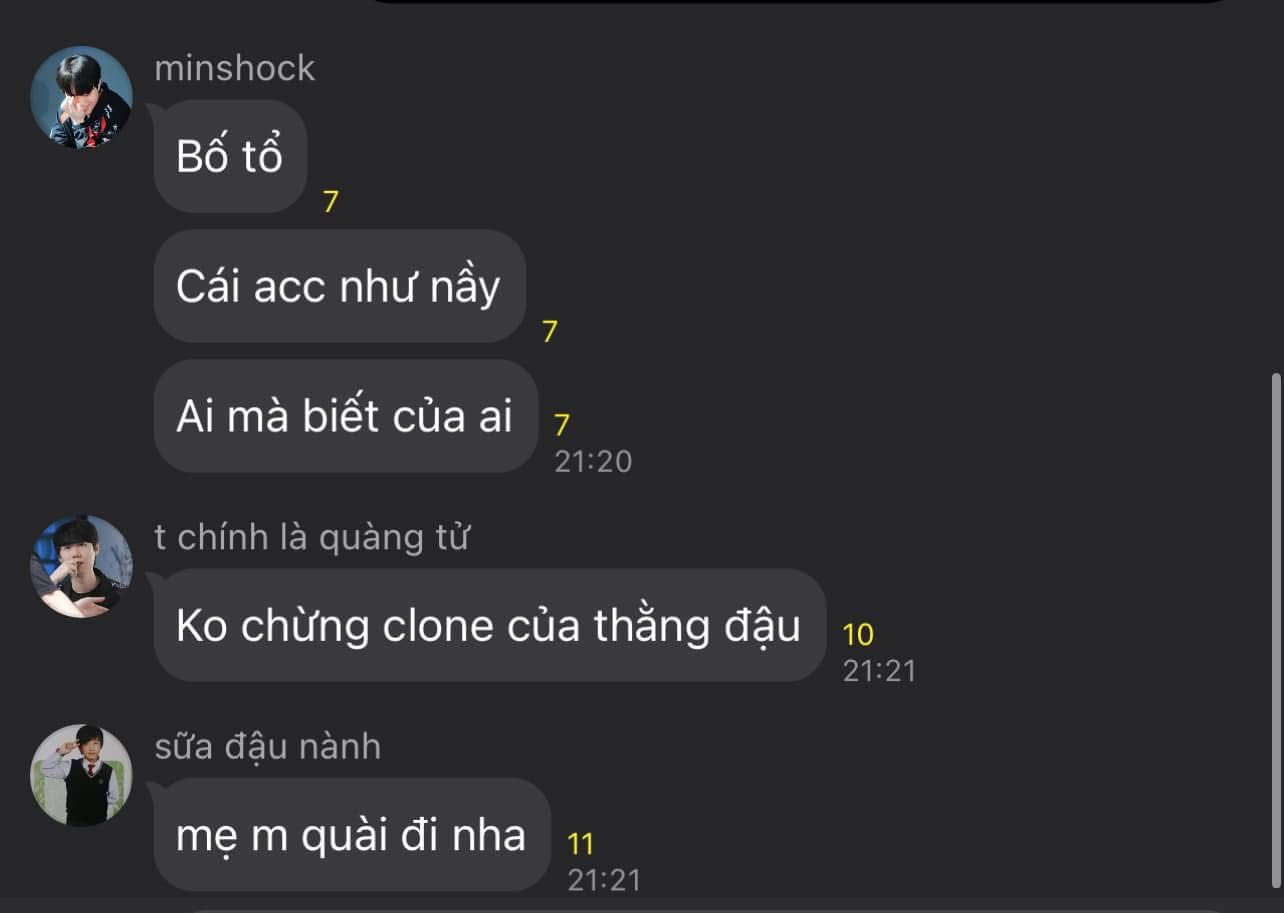Click the yellow reaction count 11
This screenshot has height=913, width=1284.
pos(581,844)
